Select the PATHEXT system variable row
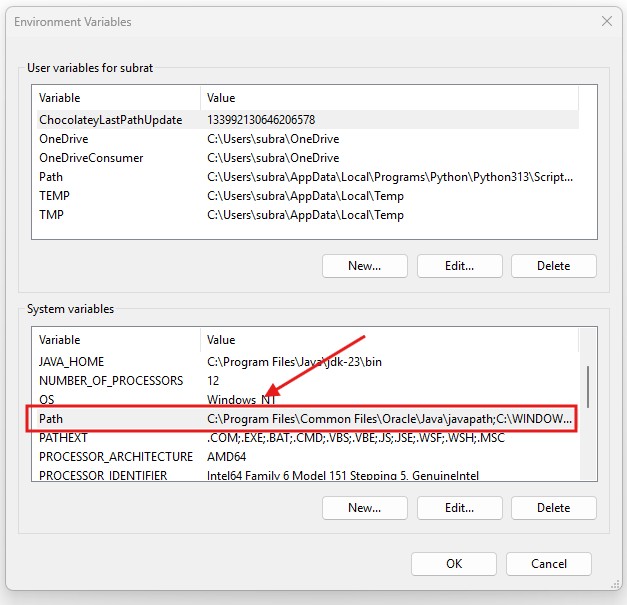This screenshot has height=605, width=627. (65, 438)
